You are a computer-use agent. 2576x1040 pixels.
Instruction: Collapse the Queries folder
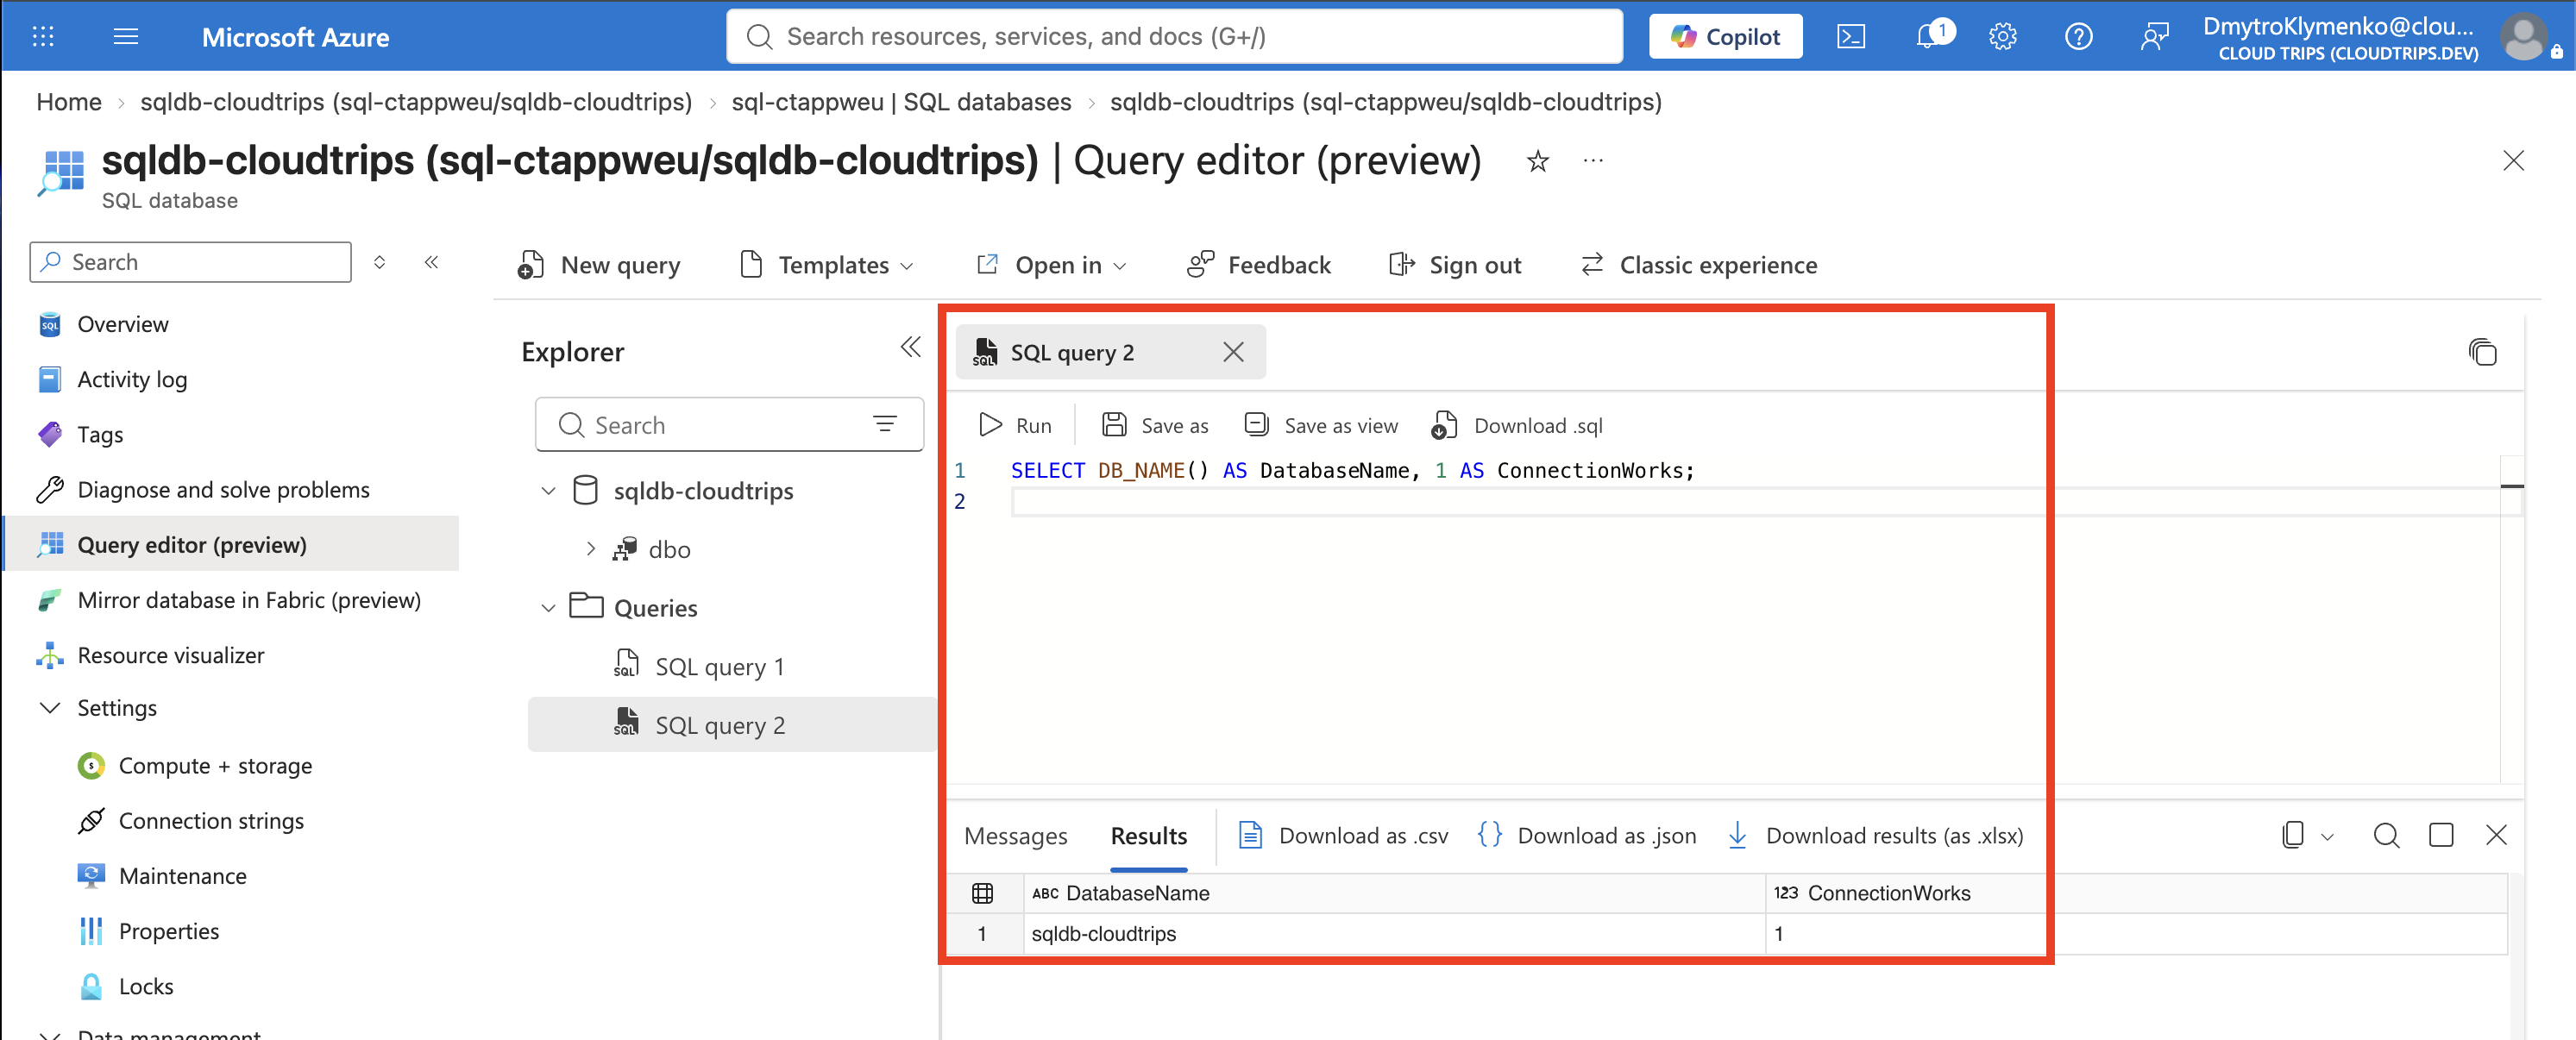coord(548,608)
